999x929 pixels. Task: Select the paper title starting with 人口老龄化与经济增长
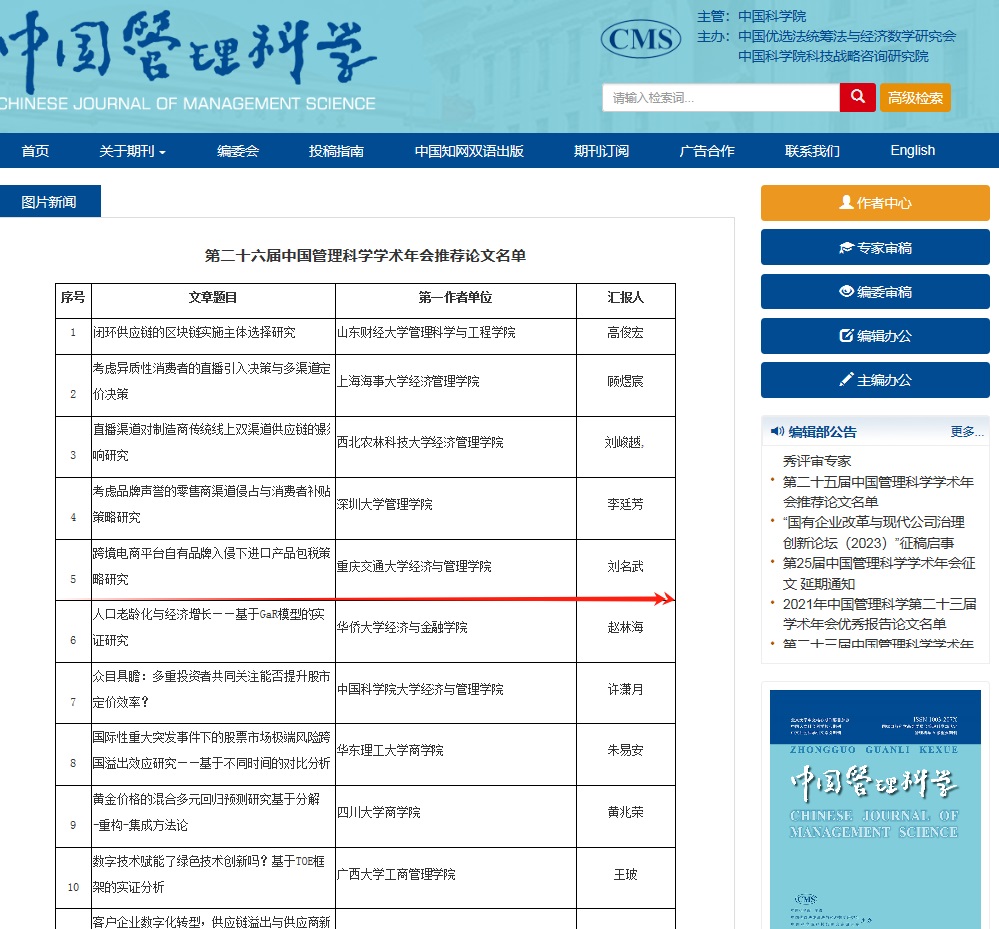(209, 628)
